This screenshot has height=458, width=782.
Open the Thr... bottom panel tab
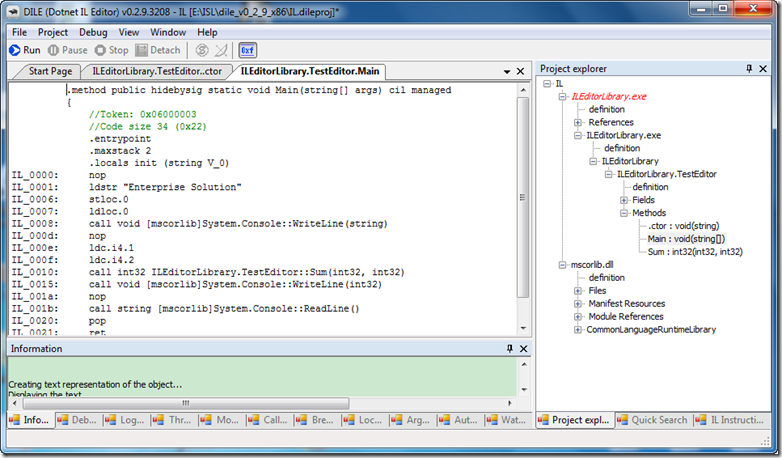pyautogui.click(x=173, y=420)
